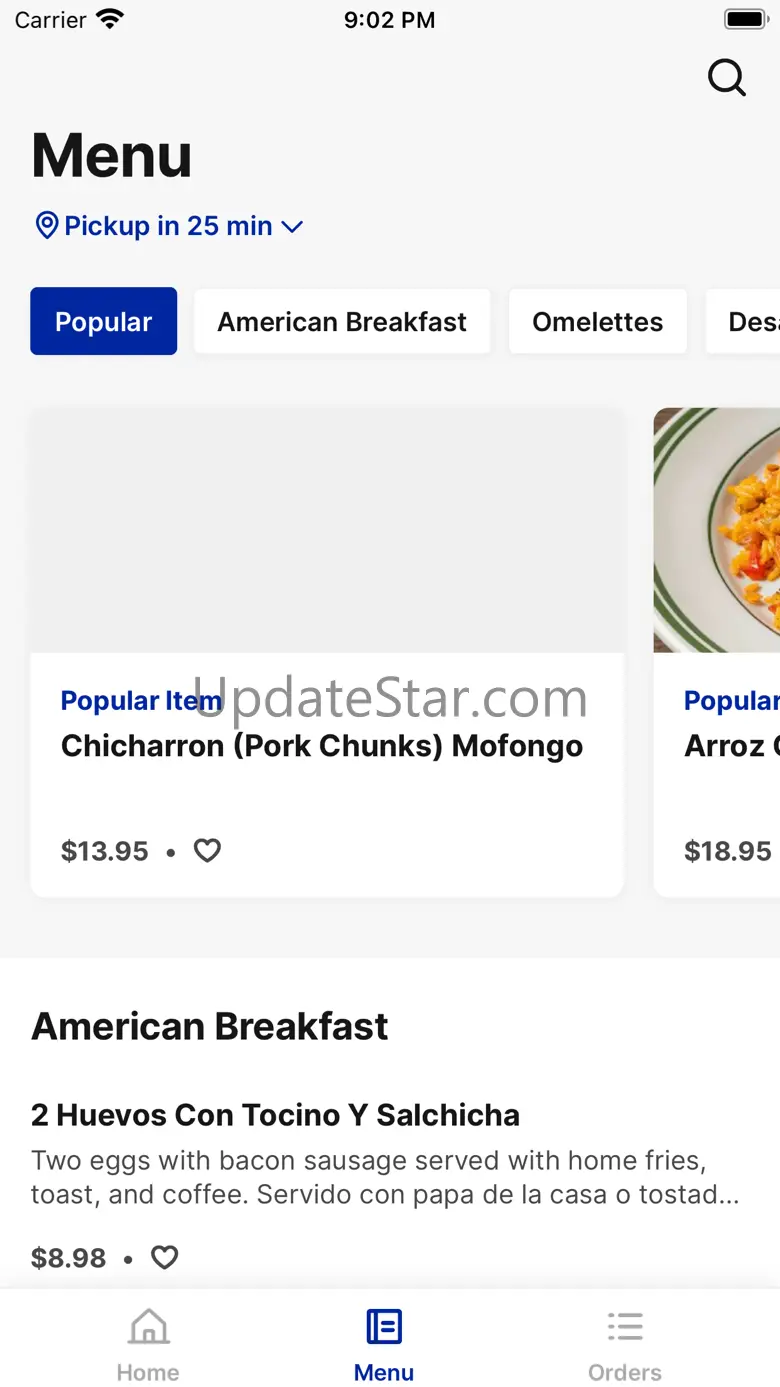780x1387 pixels.
Task: Open the search magnifier icon
Action: point(727,77)
